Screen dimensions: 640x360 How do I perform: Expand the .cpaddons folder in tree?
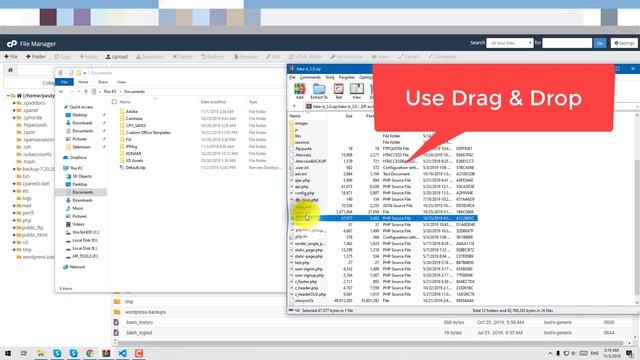13,103
